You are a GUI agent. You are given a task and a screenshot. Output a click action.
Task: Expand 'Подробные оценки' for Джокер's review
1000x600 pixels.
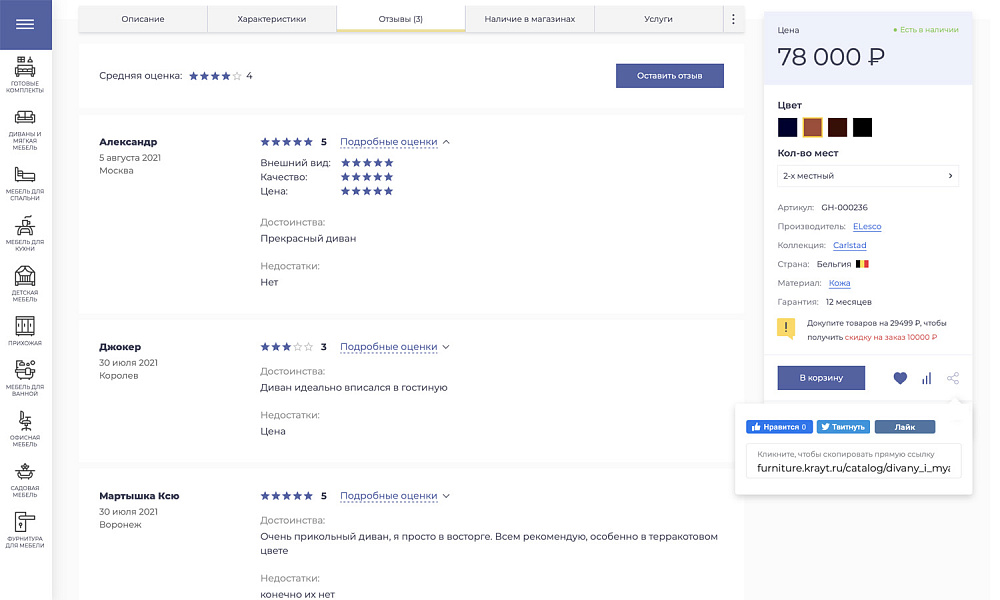click(x=391, y=347)
